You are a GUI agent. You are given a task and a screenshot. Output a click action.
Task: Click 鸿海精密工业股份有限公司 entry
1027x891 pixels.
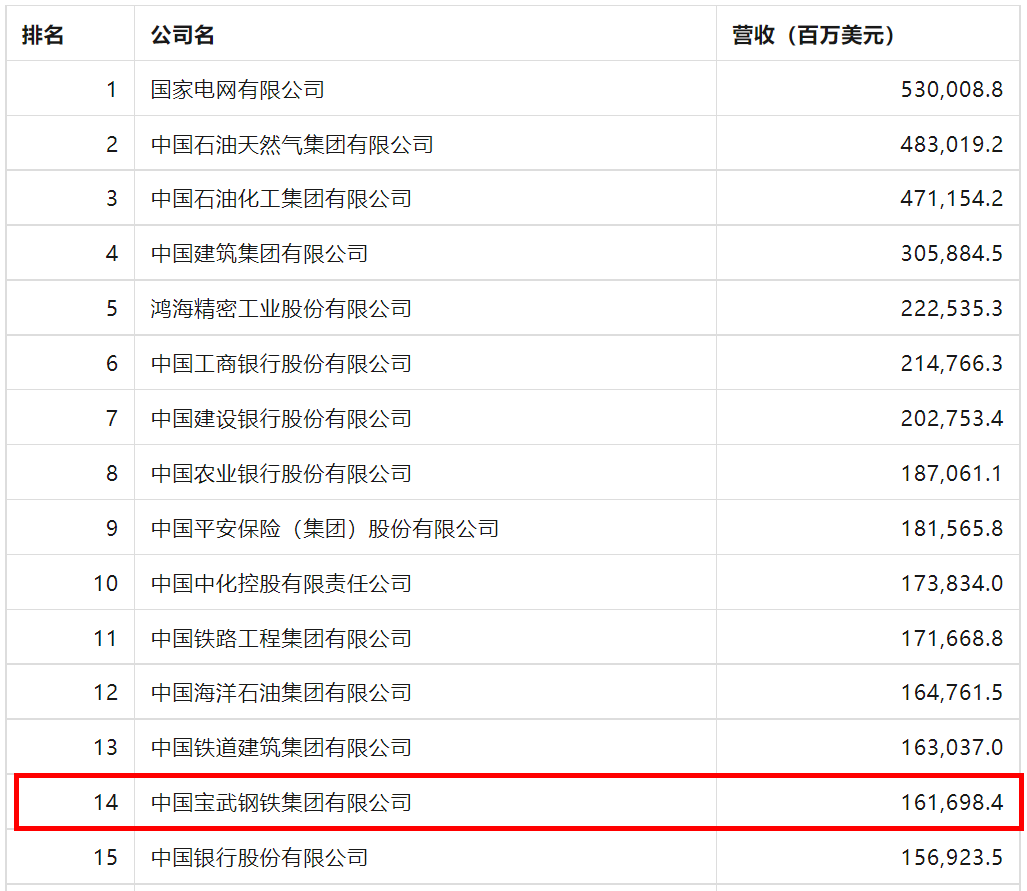[x=281, y=309]
